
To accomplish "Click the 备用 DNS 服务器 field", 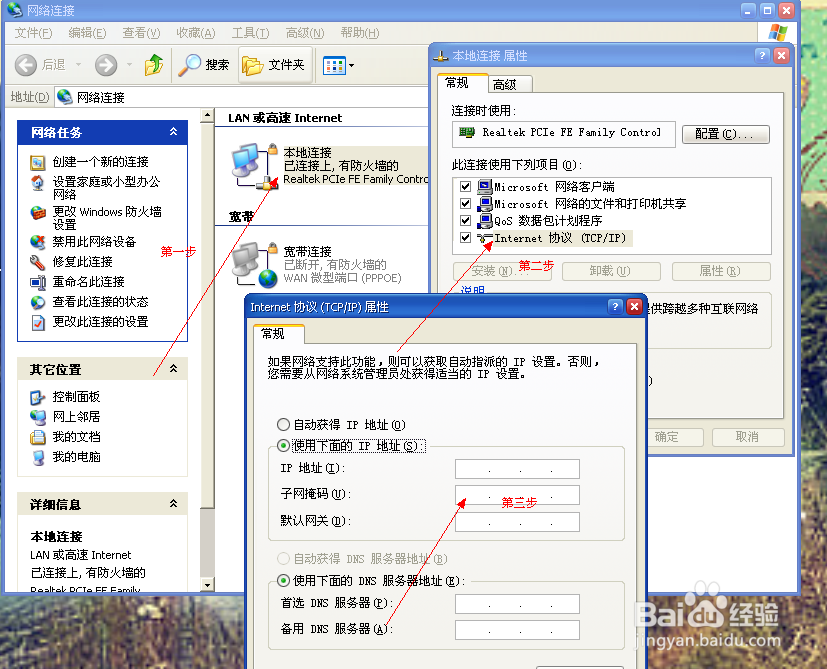I will 517,630.
